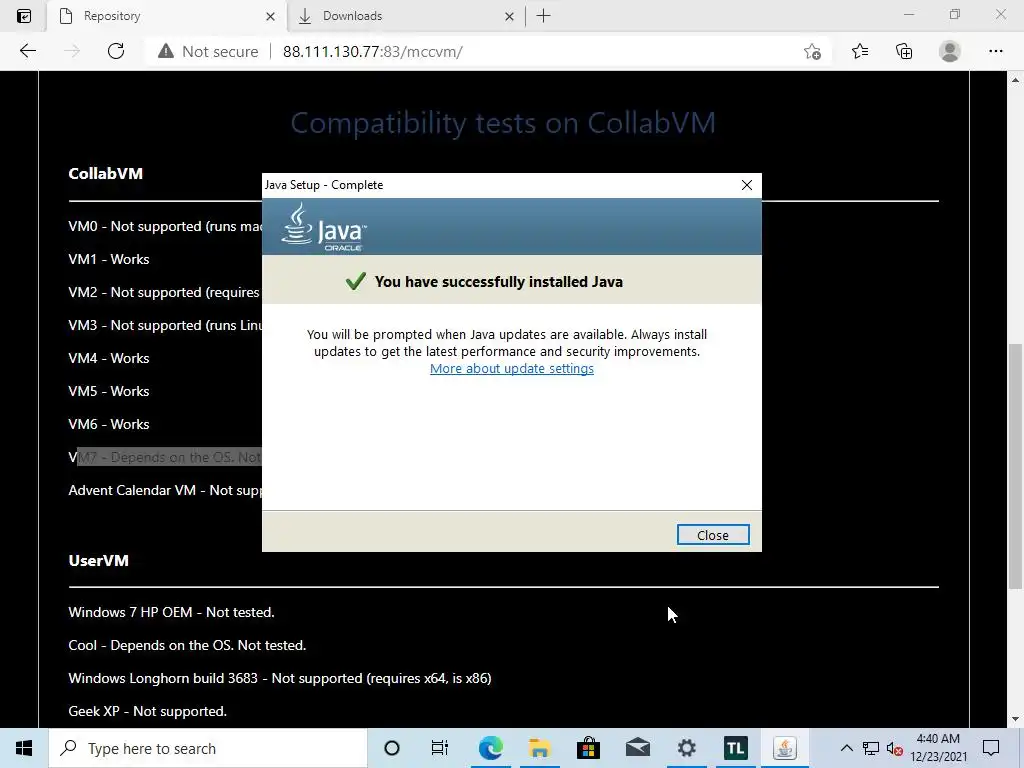
Task: Close the Downloads tab
Action: click(x=509, y=16)
